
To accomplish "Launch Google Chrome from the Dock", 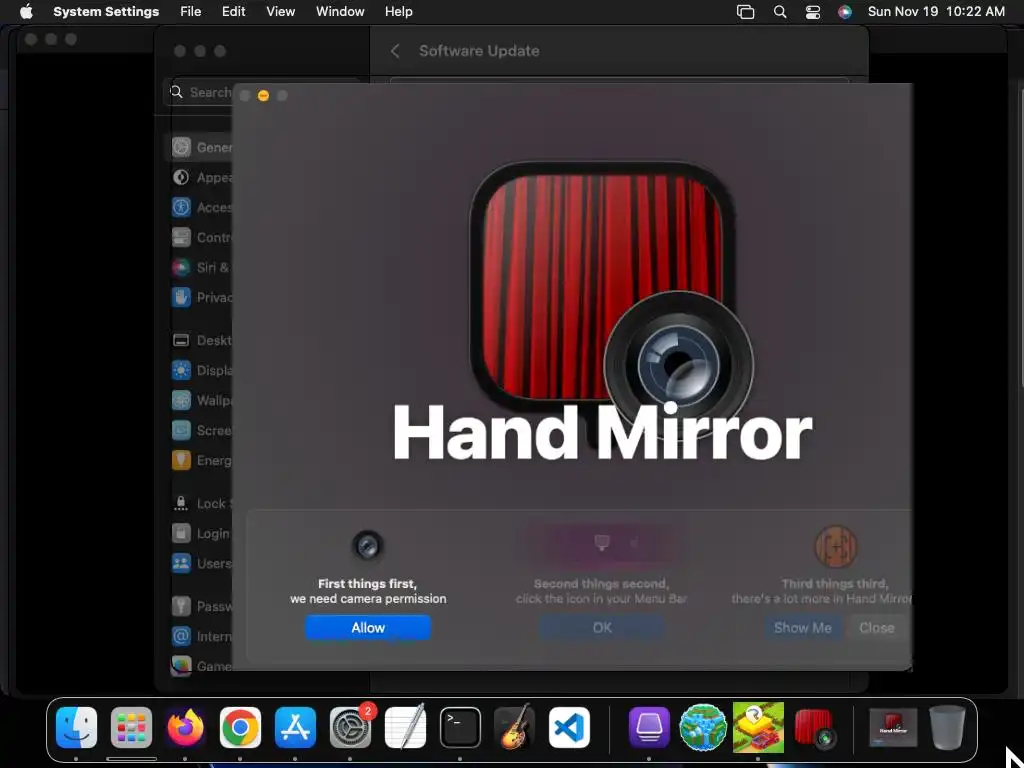I will pos(240,728).
